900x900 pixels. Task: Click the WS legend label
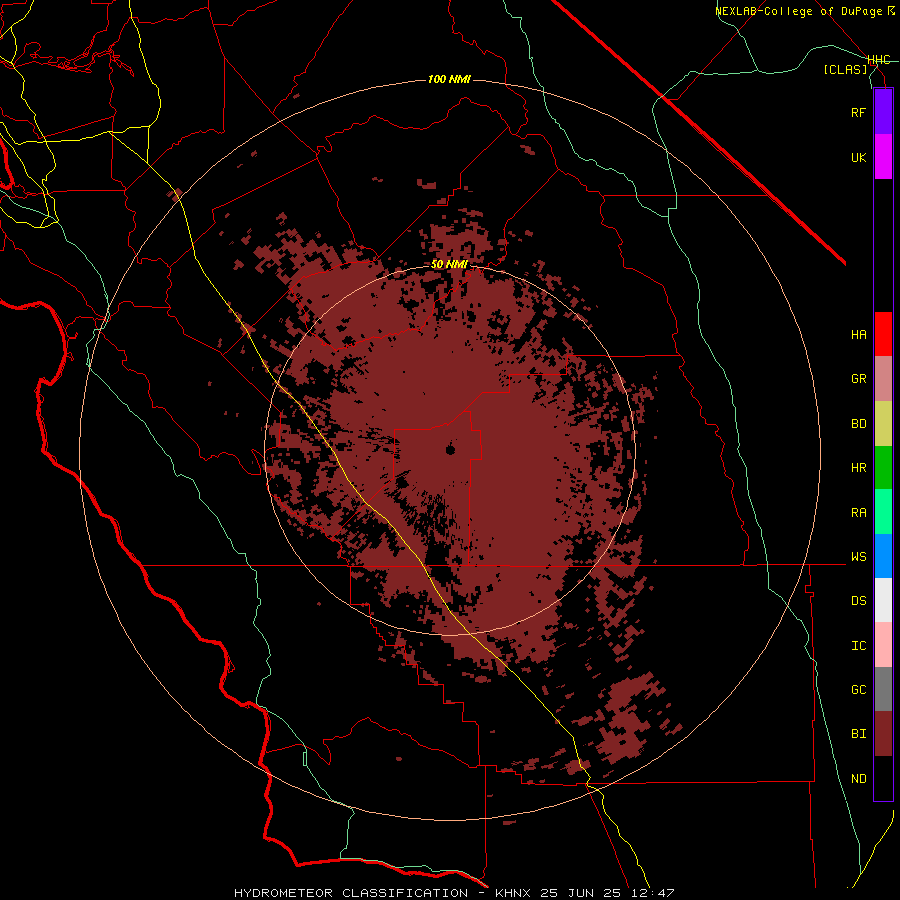[x=858, y=556]
